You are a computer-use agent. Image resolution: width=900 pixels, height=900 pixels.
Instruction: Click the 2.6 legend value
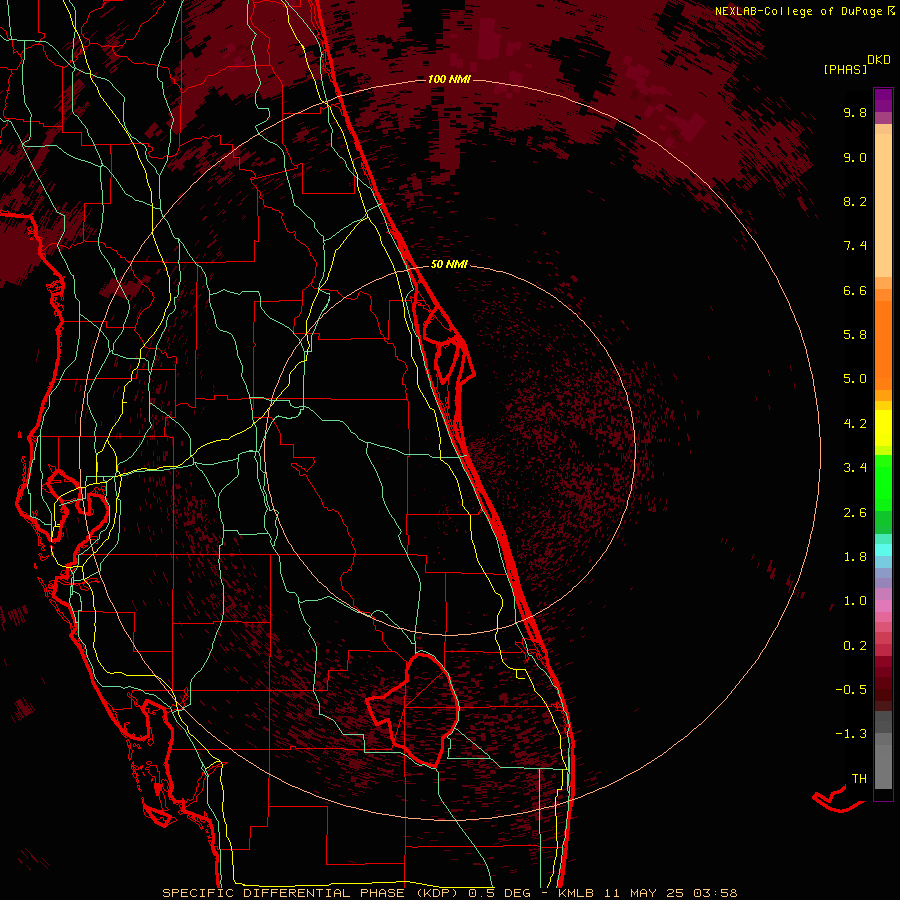855,513
